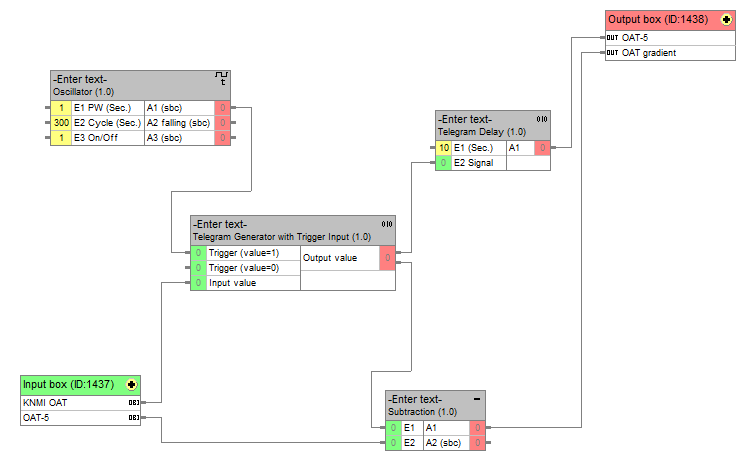This screenshot has height=474, width=750.
Task: Select the Telegram Delay E1 value 10
Action: [444, 148]
